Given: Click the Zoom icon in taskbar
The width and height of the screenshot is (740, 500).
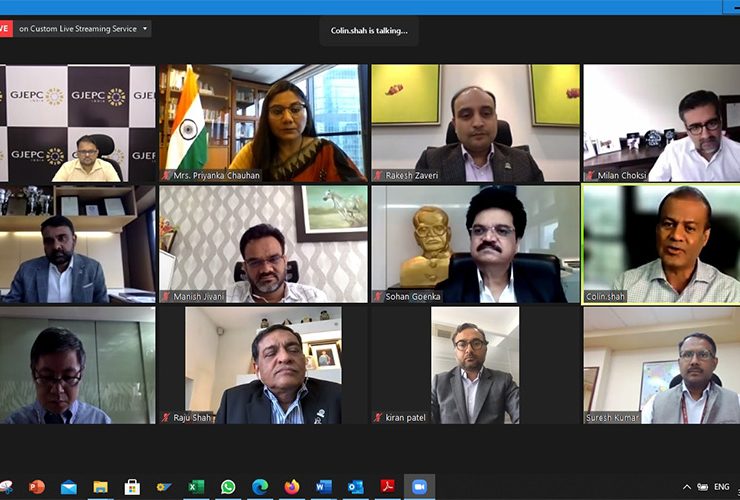Looking at the screenshot, I should pos(419,487).
